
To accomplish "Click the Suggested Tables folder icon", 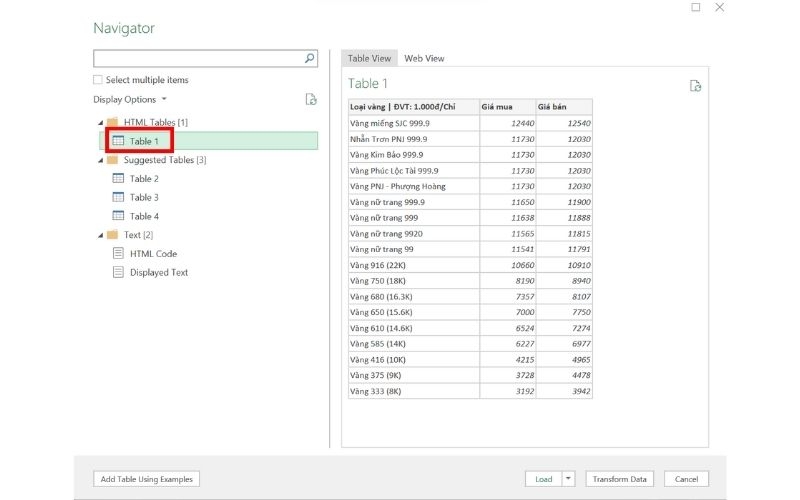I will (x=112, y=160).
